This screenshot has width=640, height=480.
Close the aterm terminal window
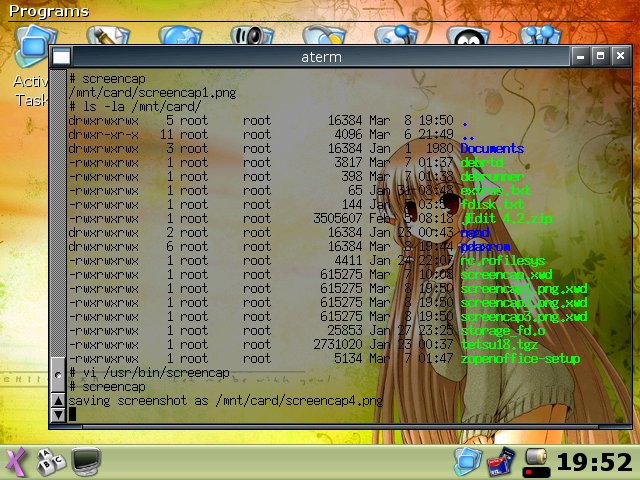pyautogui.click(x=619, y=56)
